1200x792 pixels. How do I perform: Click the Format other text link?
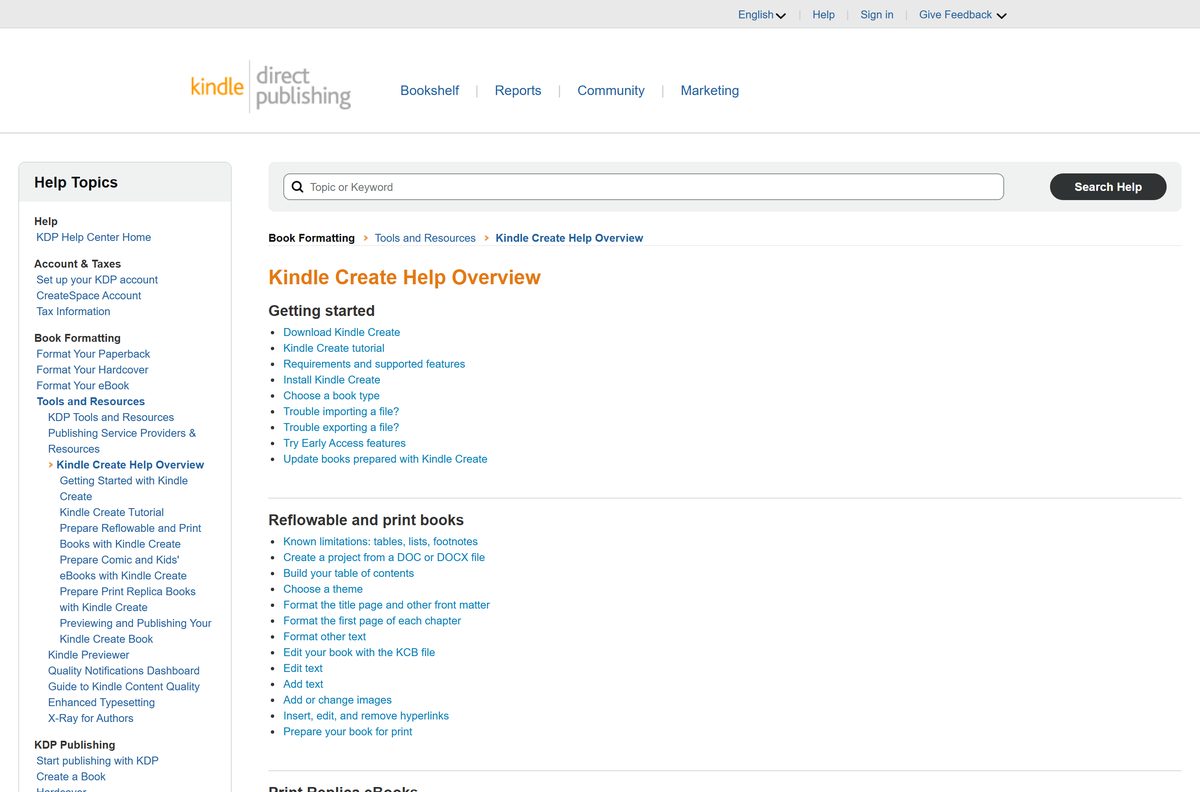(x=325, y=637)
